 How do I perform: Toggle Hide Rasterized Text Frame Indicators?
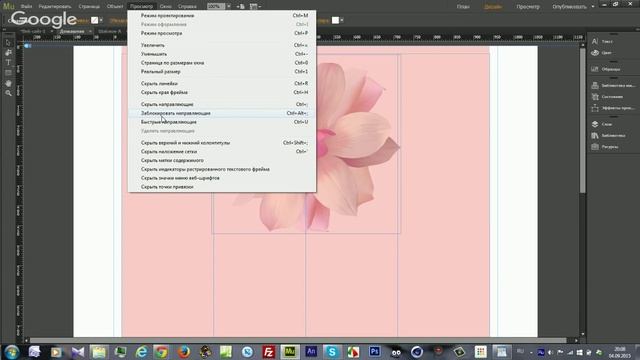click(x=222, y=169)
